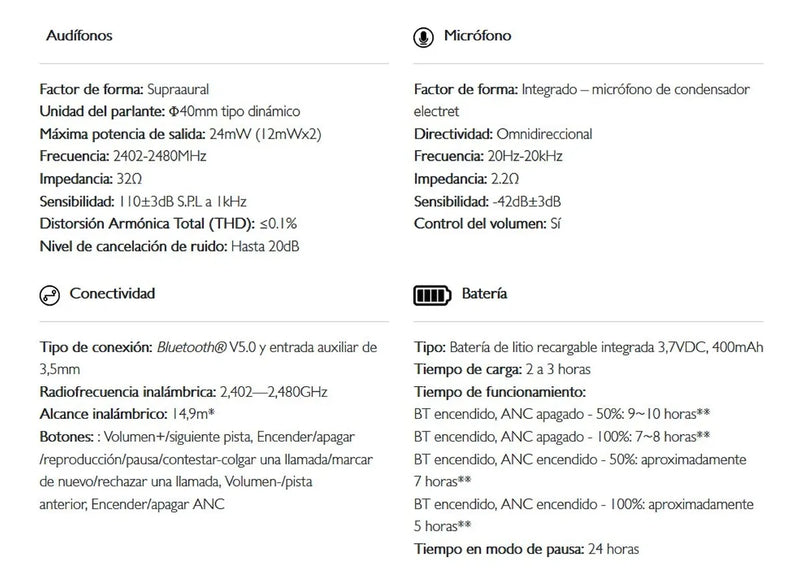
Task: Click the Batería heading text
Action: tap(485, 294)
